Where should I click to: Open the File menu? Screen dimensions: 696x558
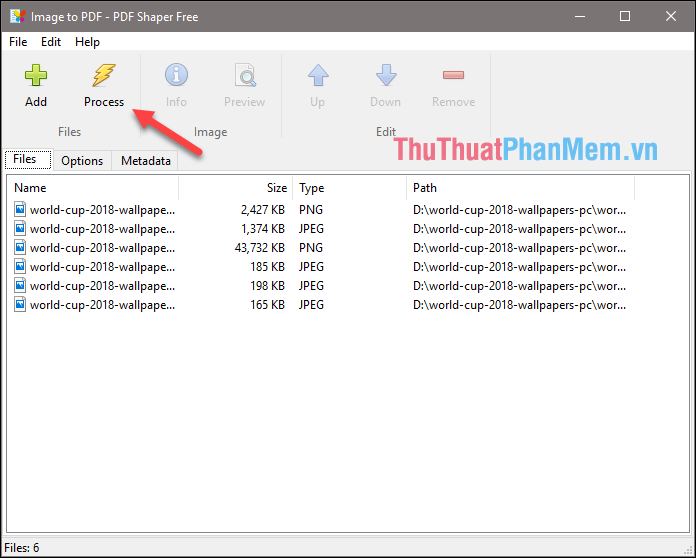[18, 42]
